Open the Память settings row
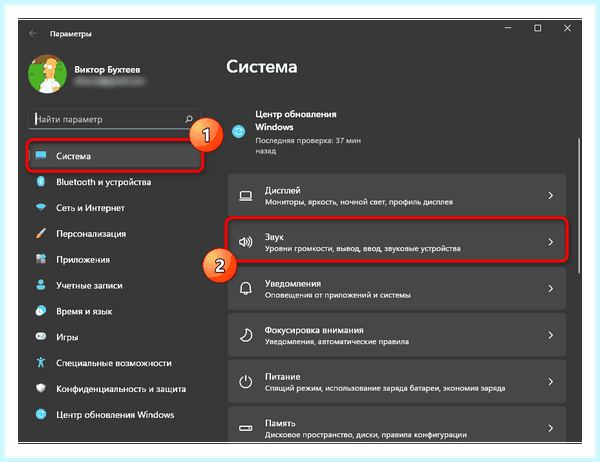Viewport: 600px width, 462px height. pos(397,425)
